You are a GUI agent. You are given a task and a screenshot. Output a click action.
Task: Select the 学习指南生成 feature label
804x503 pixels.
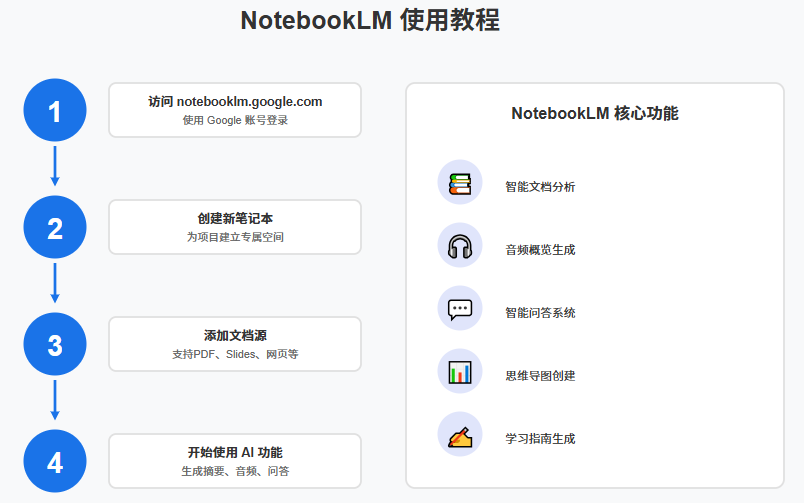click(x=540, y=439)
